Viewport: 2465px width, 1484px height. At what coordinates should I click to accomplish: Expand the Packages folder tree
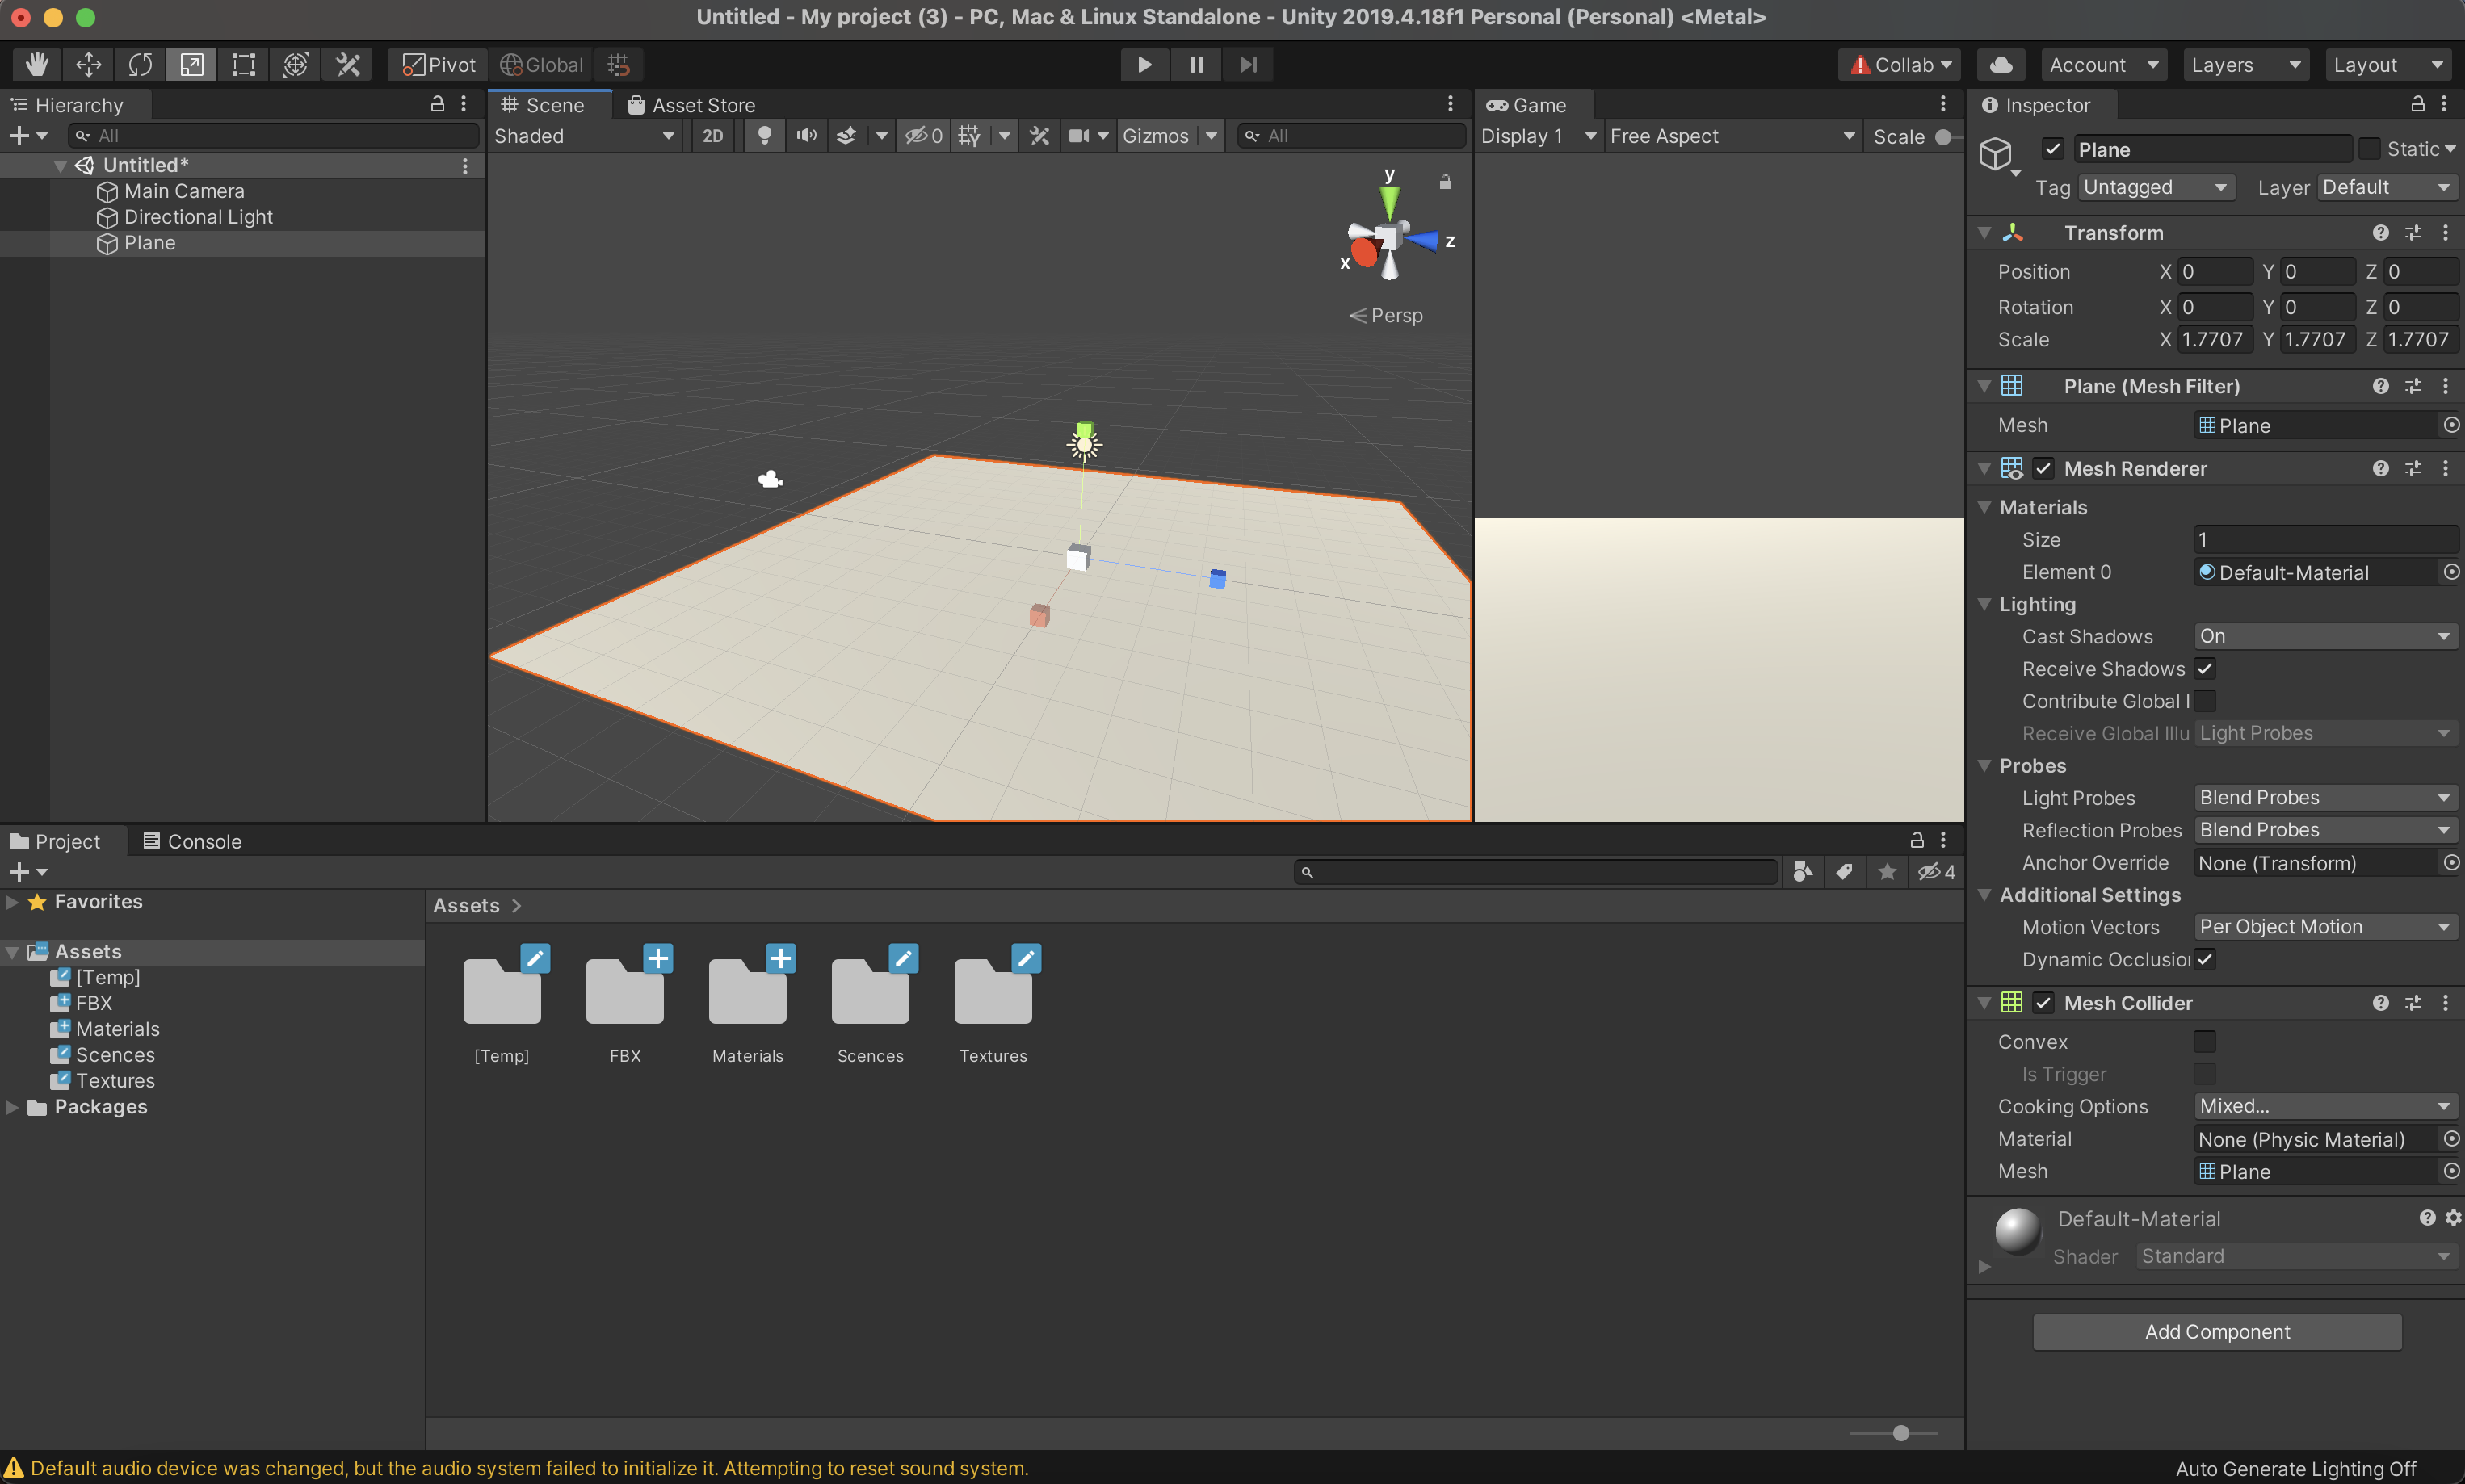pos(12,1107)
